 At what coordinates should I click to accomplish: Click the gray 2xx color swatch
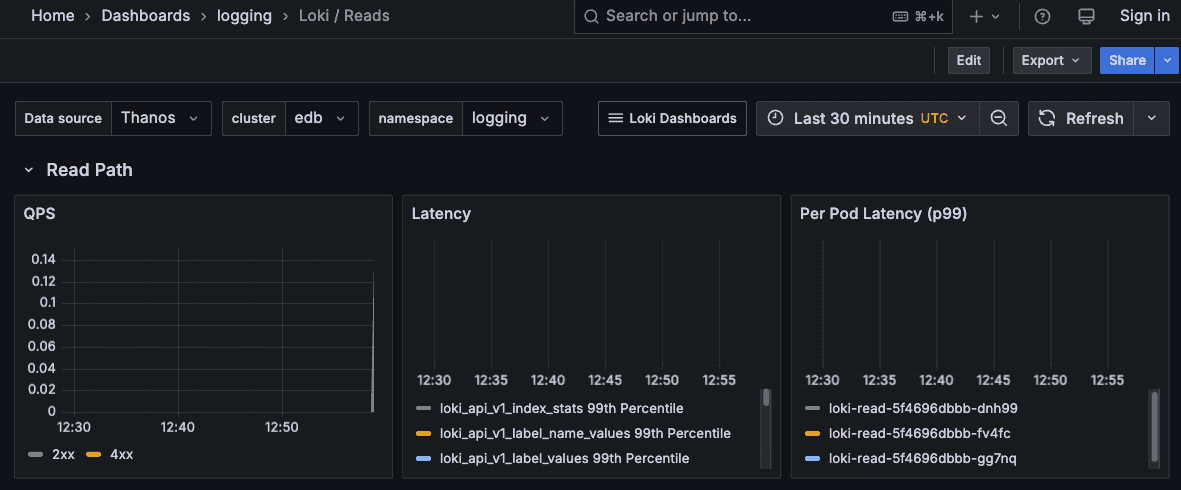click(x=35, y=455)
